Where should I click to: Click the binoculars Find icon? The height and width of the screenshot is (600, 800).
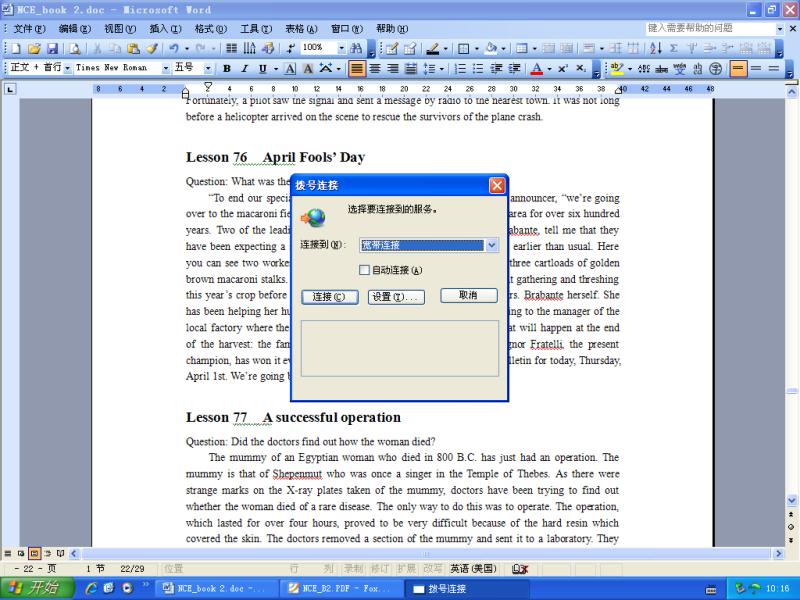(356, 48)
